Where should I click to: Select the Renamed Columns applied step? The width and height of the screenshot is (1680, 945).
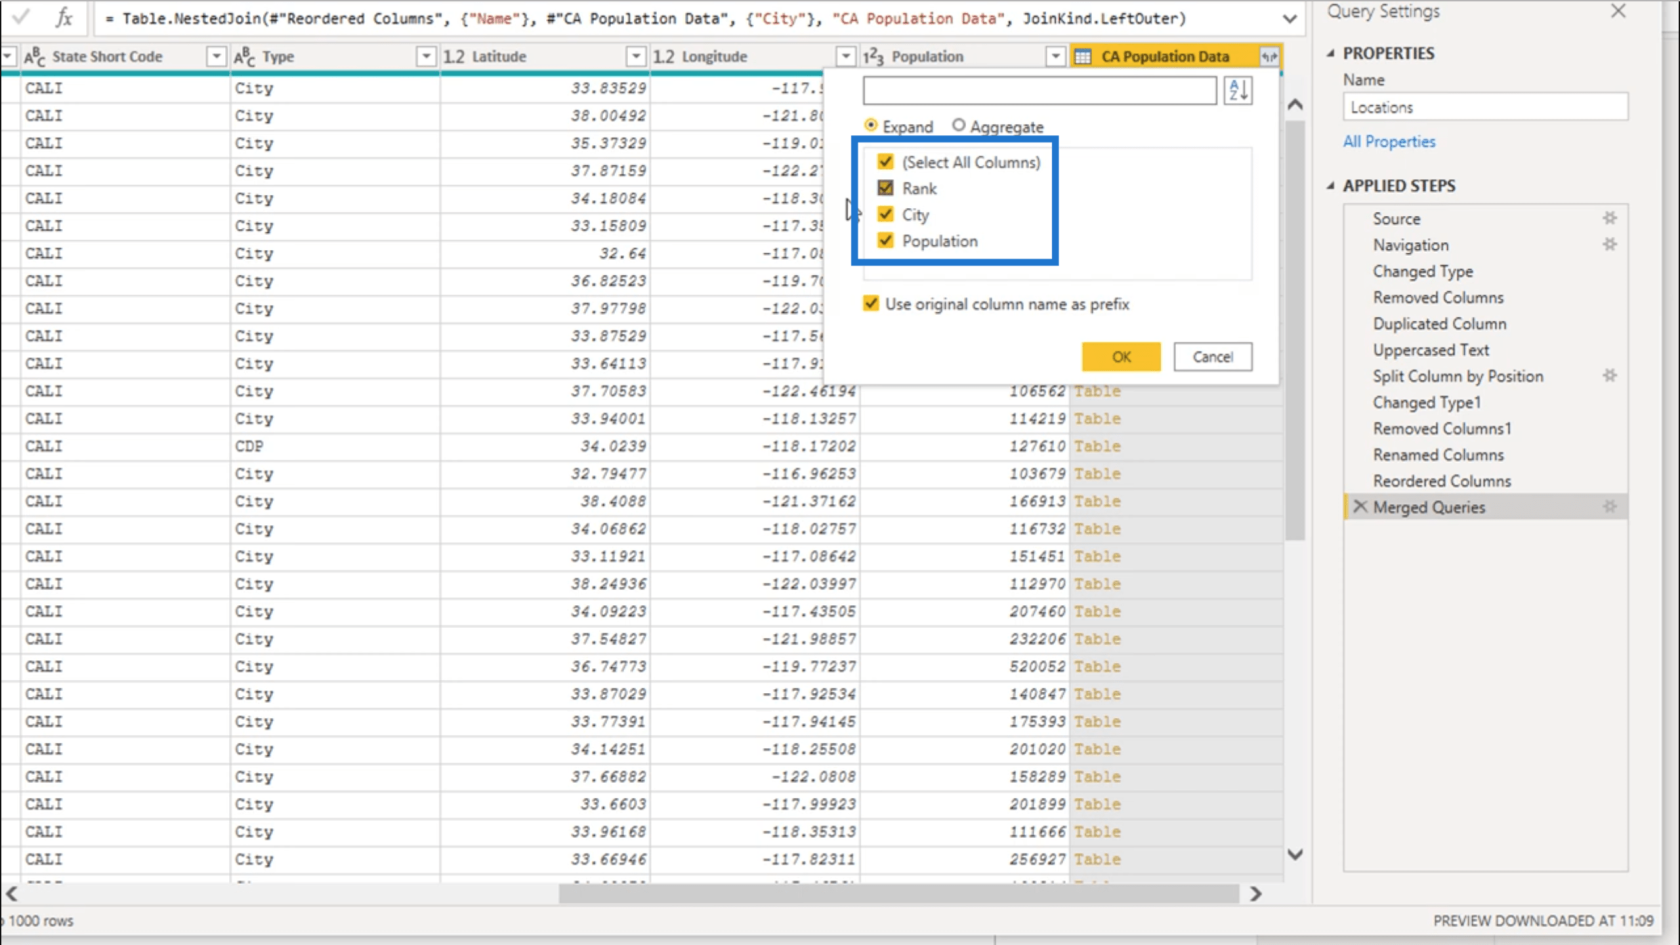coord(1438,454)
